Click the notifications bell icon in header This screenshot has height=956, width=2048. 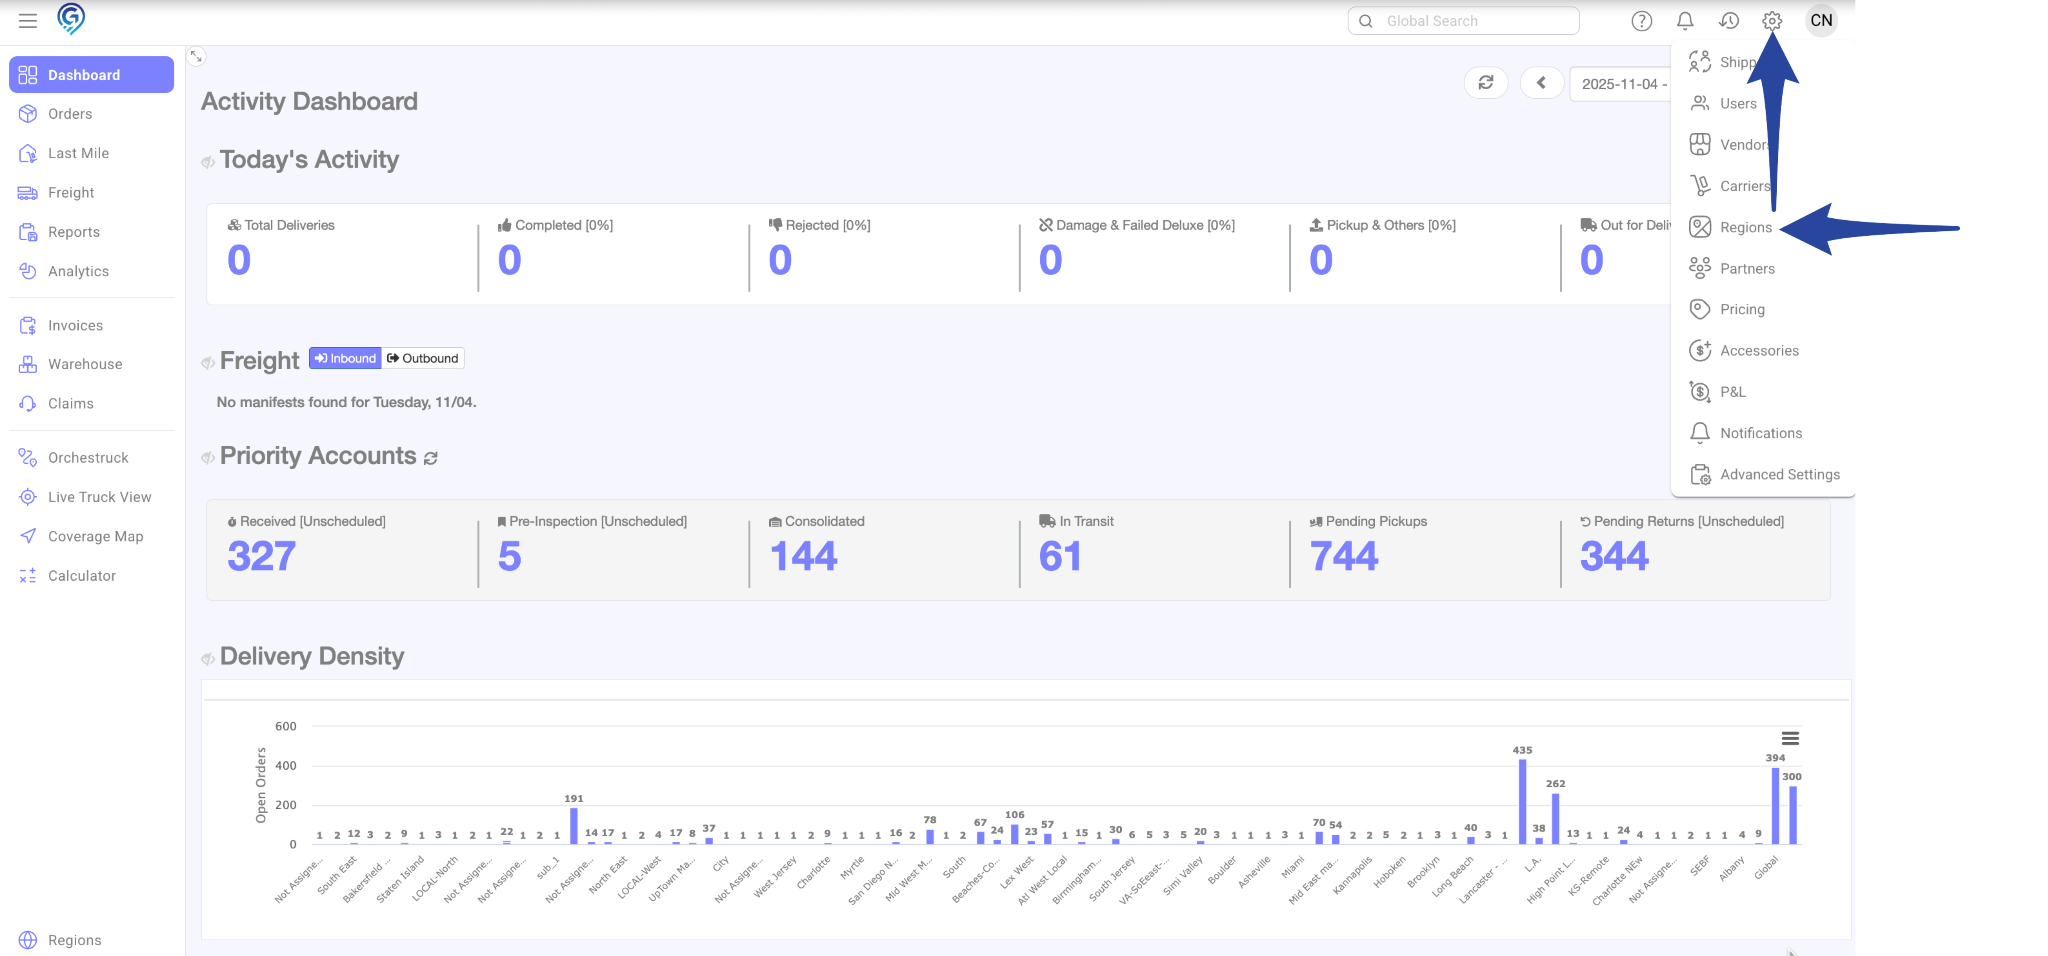point(1685,21)
